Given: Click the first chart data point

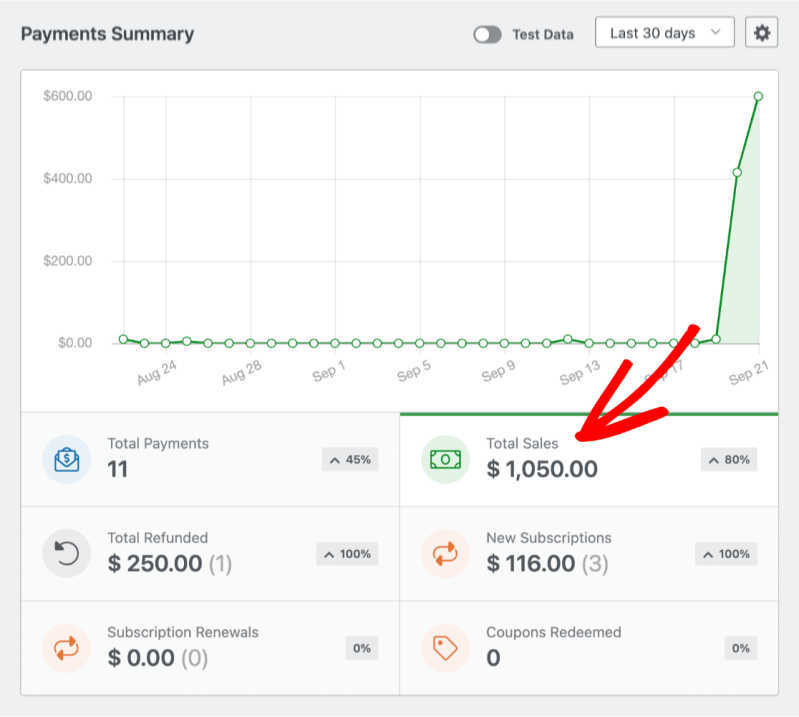Looking at the screenshot, I should (123, 339).
